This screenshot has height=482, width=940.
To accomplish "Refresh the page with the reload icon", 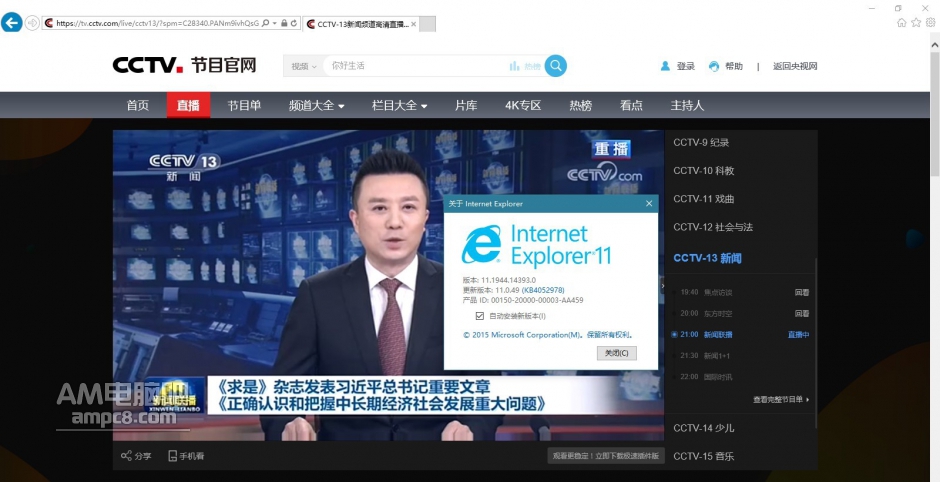I will 294,23.
